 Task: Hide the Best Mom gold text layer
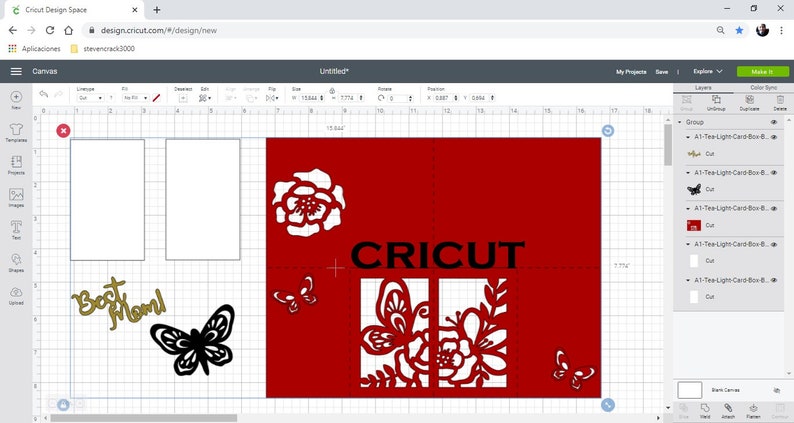[774, 137]
